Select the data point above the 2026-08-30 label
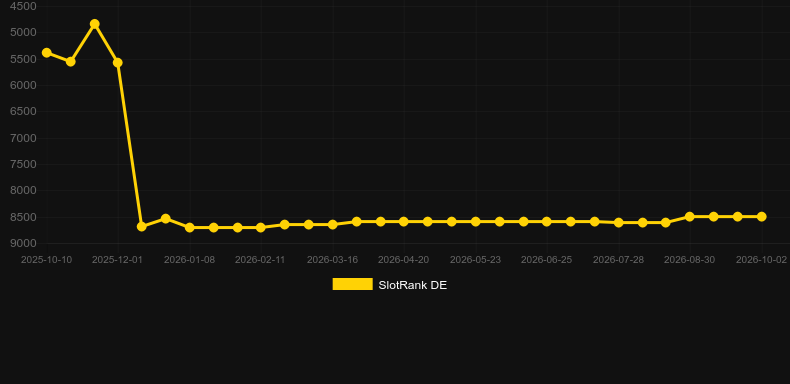 coord(690,217)
